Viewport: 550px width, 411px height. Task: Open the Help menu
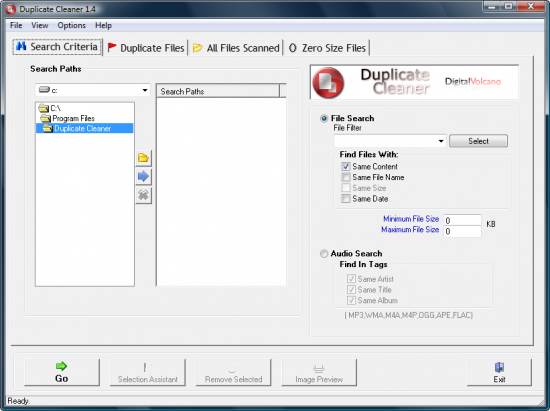point(103,25)
